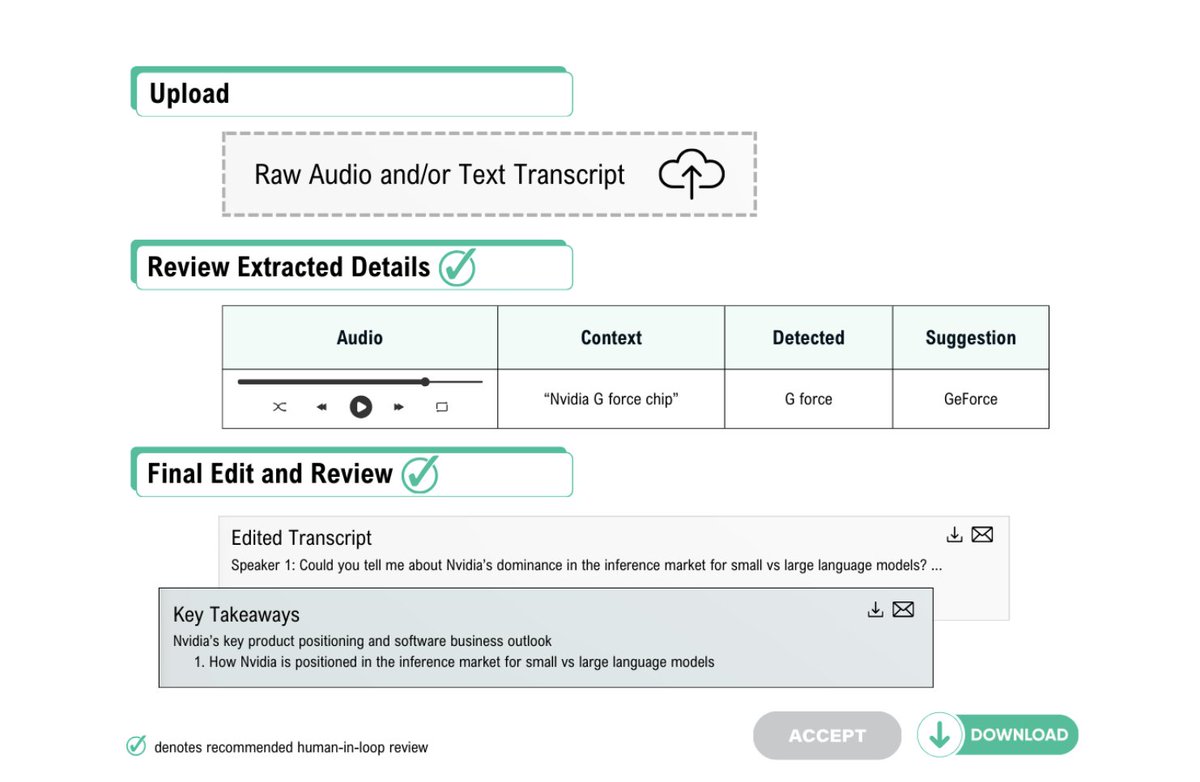Click the audio progress slider handle
Viewport: 1200px width, 782px height.
(x=425, y=381)
